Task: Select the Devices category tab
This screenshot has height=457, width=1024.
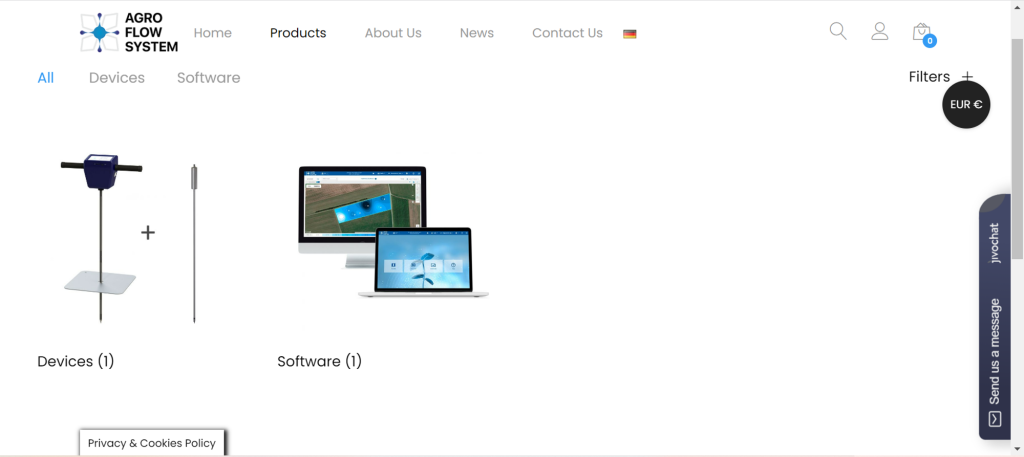Action: point(117,78)
